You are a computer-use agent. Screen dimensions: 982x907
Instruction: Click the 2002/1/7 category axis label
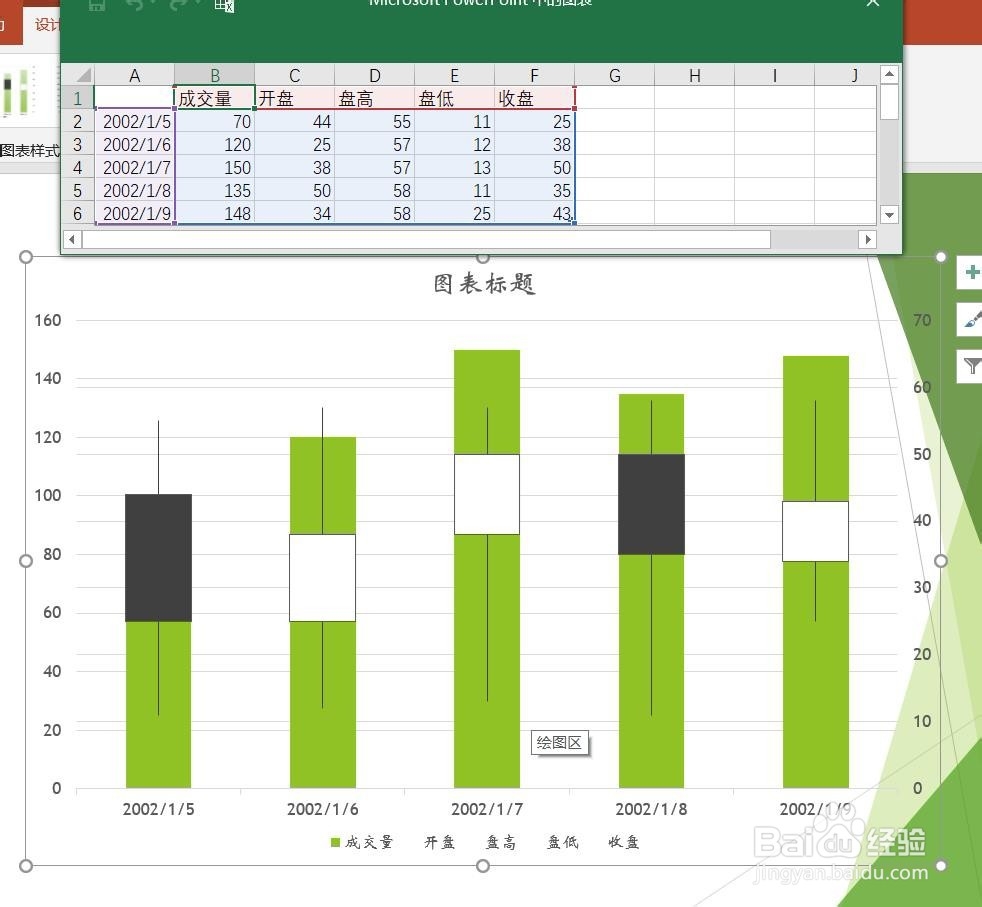click(487, 809)
